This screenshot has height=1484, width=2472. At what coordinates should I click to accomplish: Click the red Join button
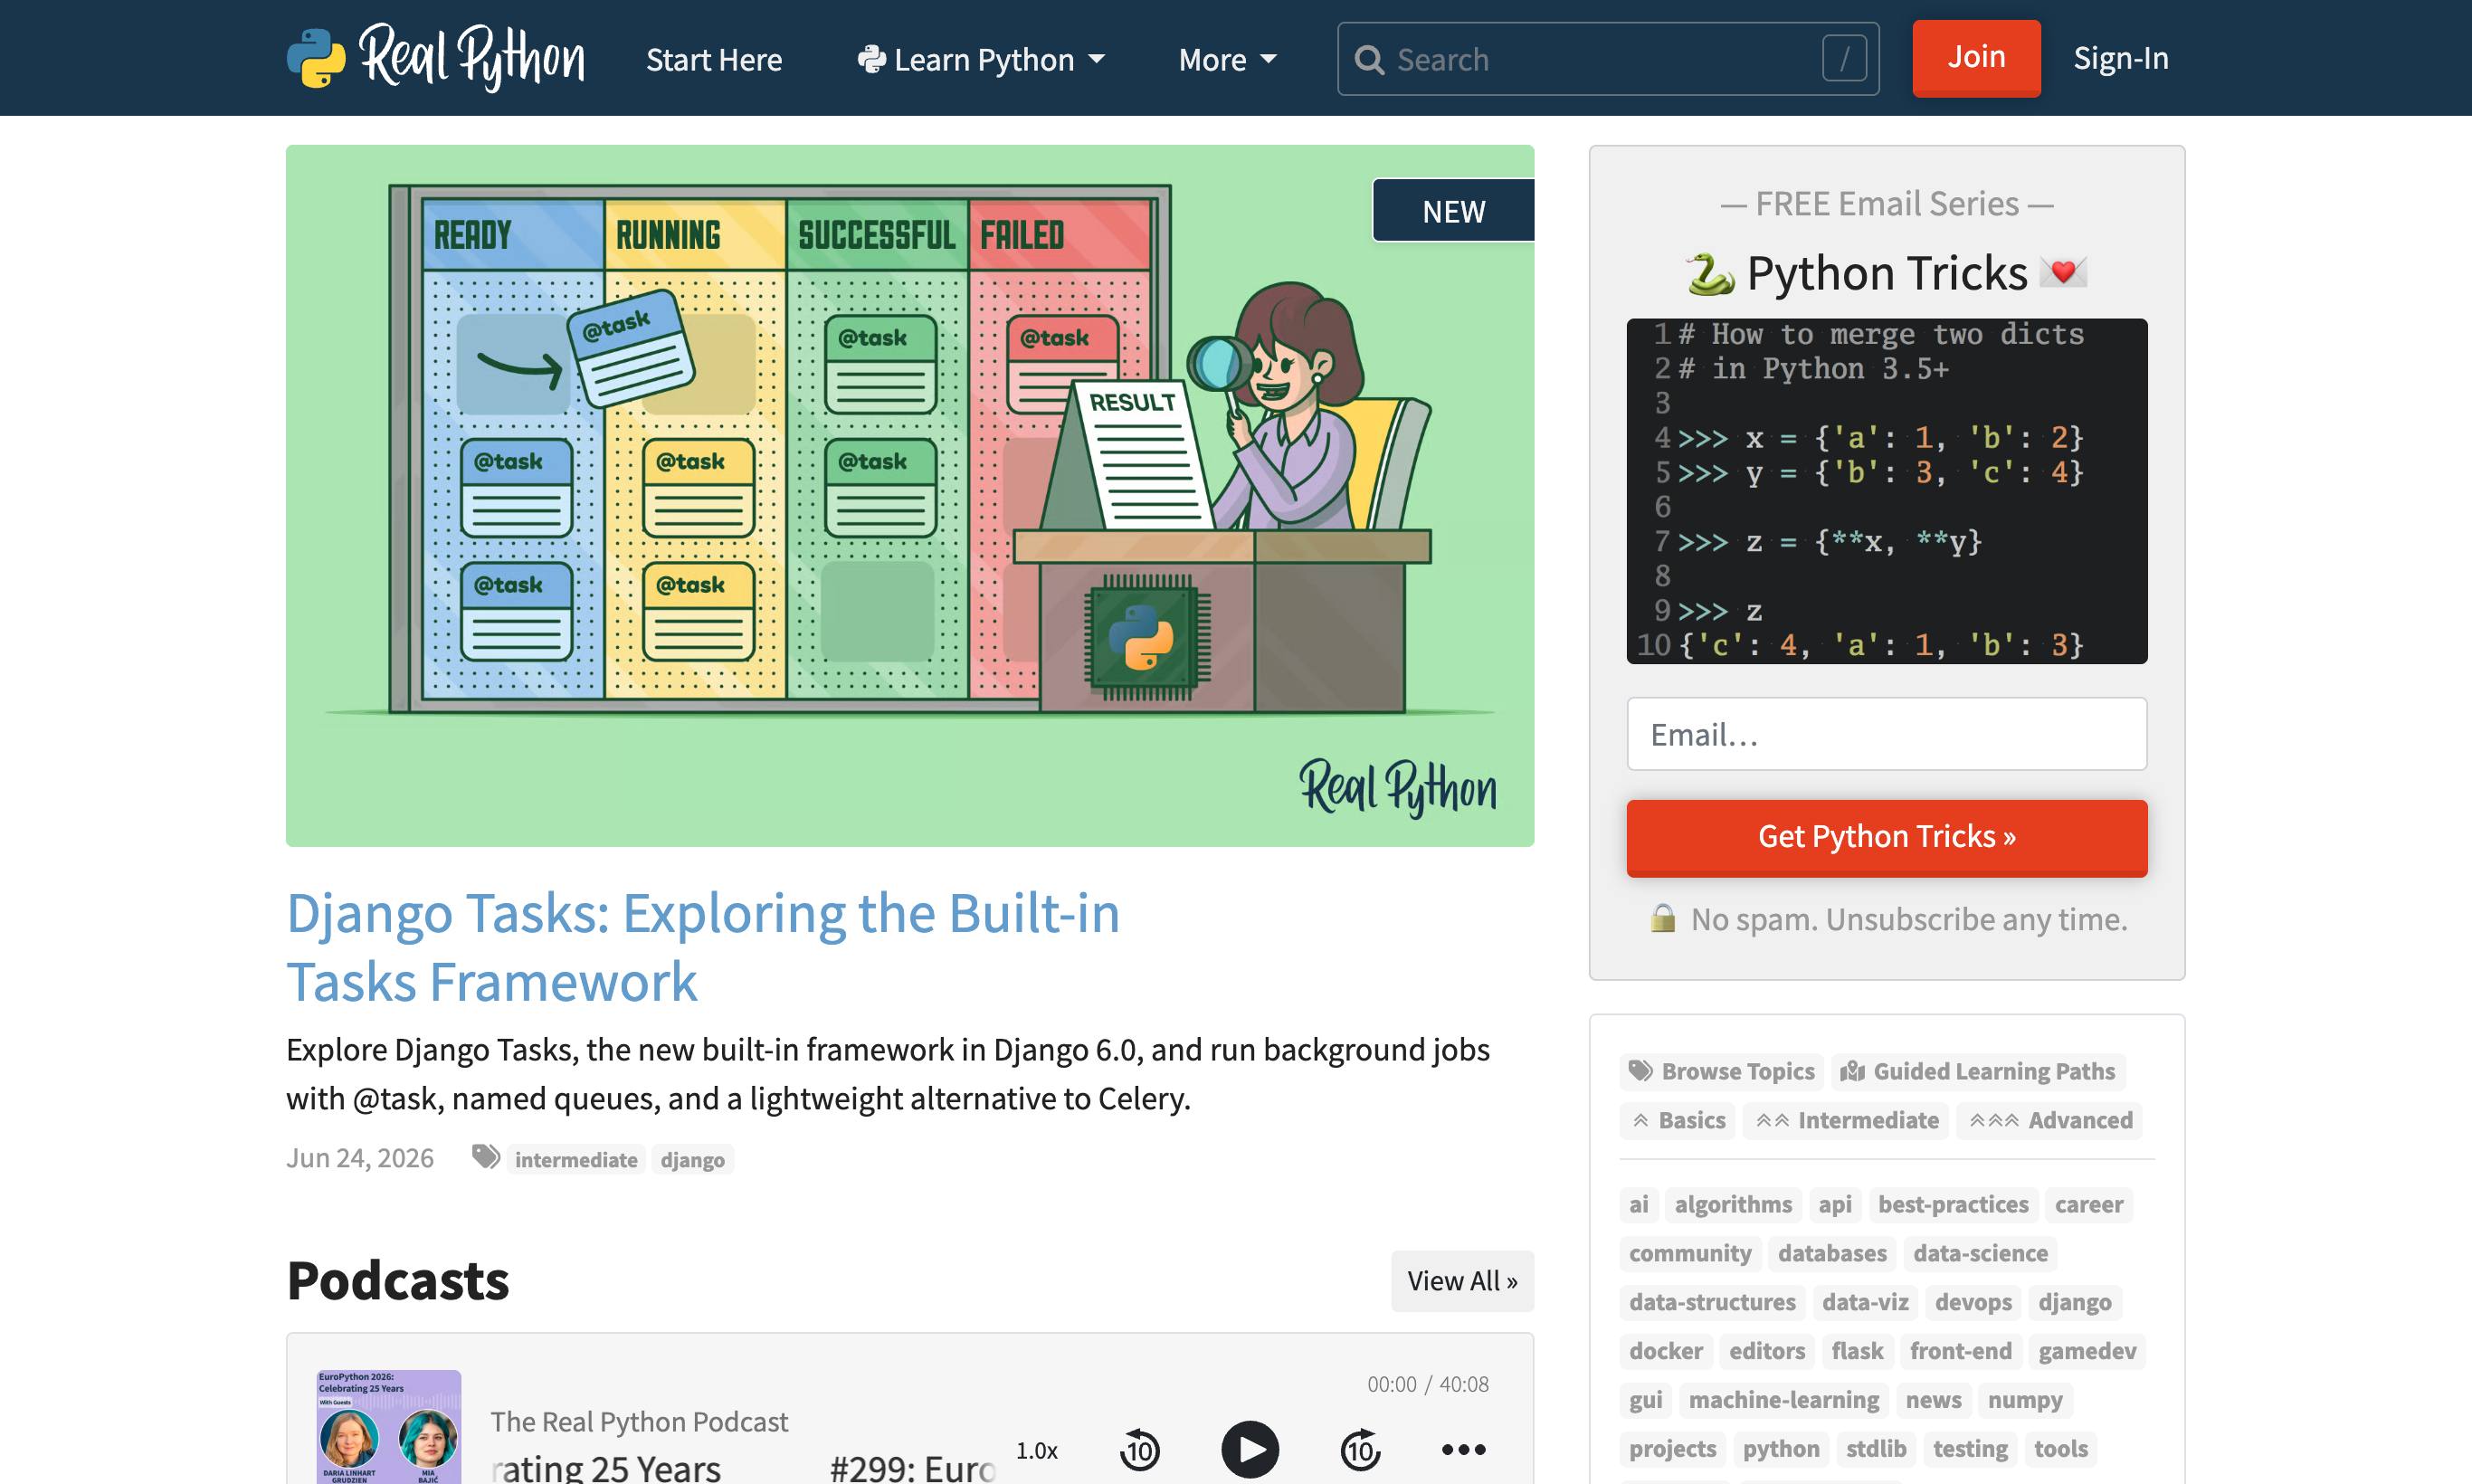click(1976, 57)
